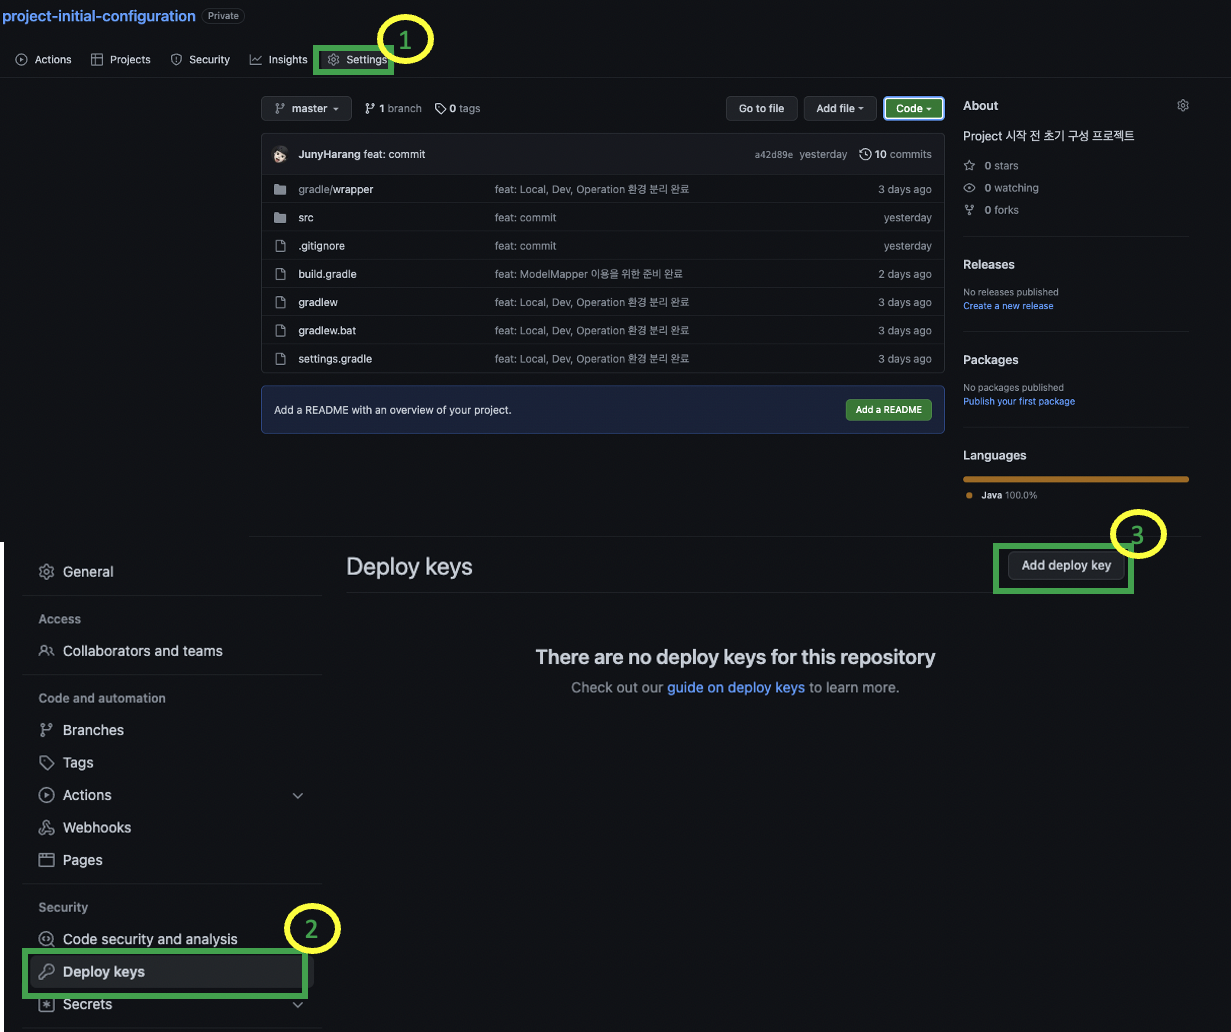Click the Webhooks icon in sidebar

46,827
